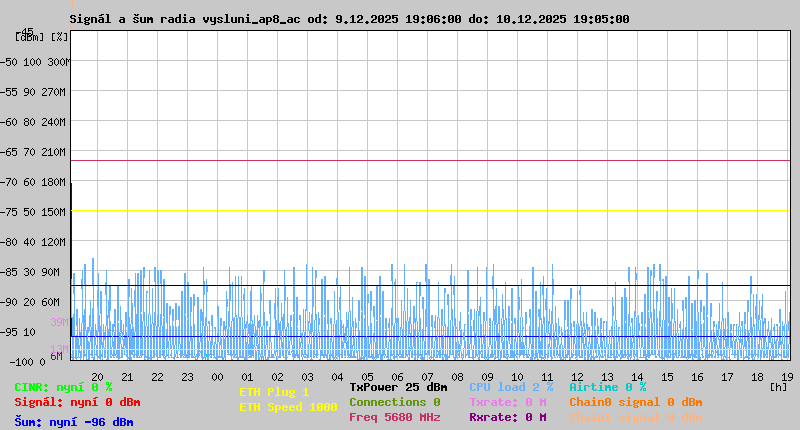This screenshot has height=430, width=800.
Task: Click the magenta horizontal frequency line
Action: [x=430, y=160]
